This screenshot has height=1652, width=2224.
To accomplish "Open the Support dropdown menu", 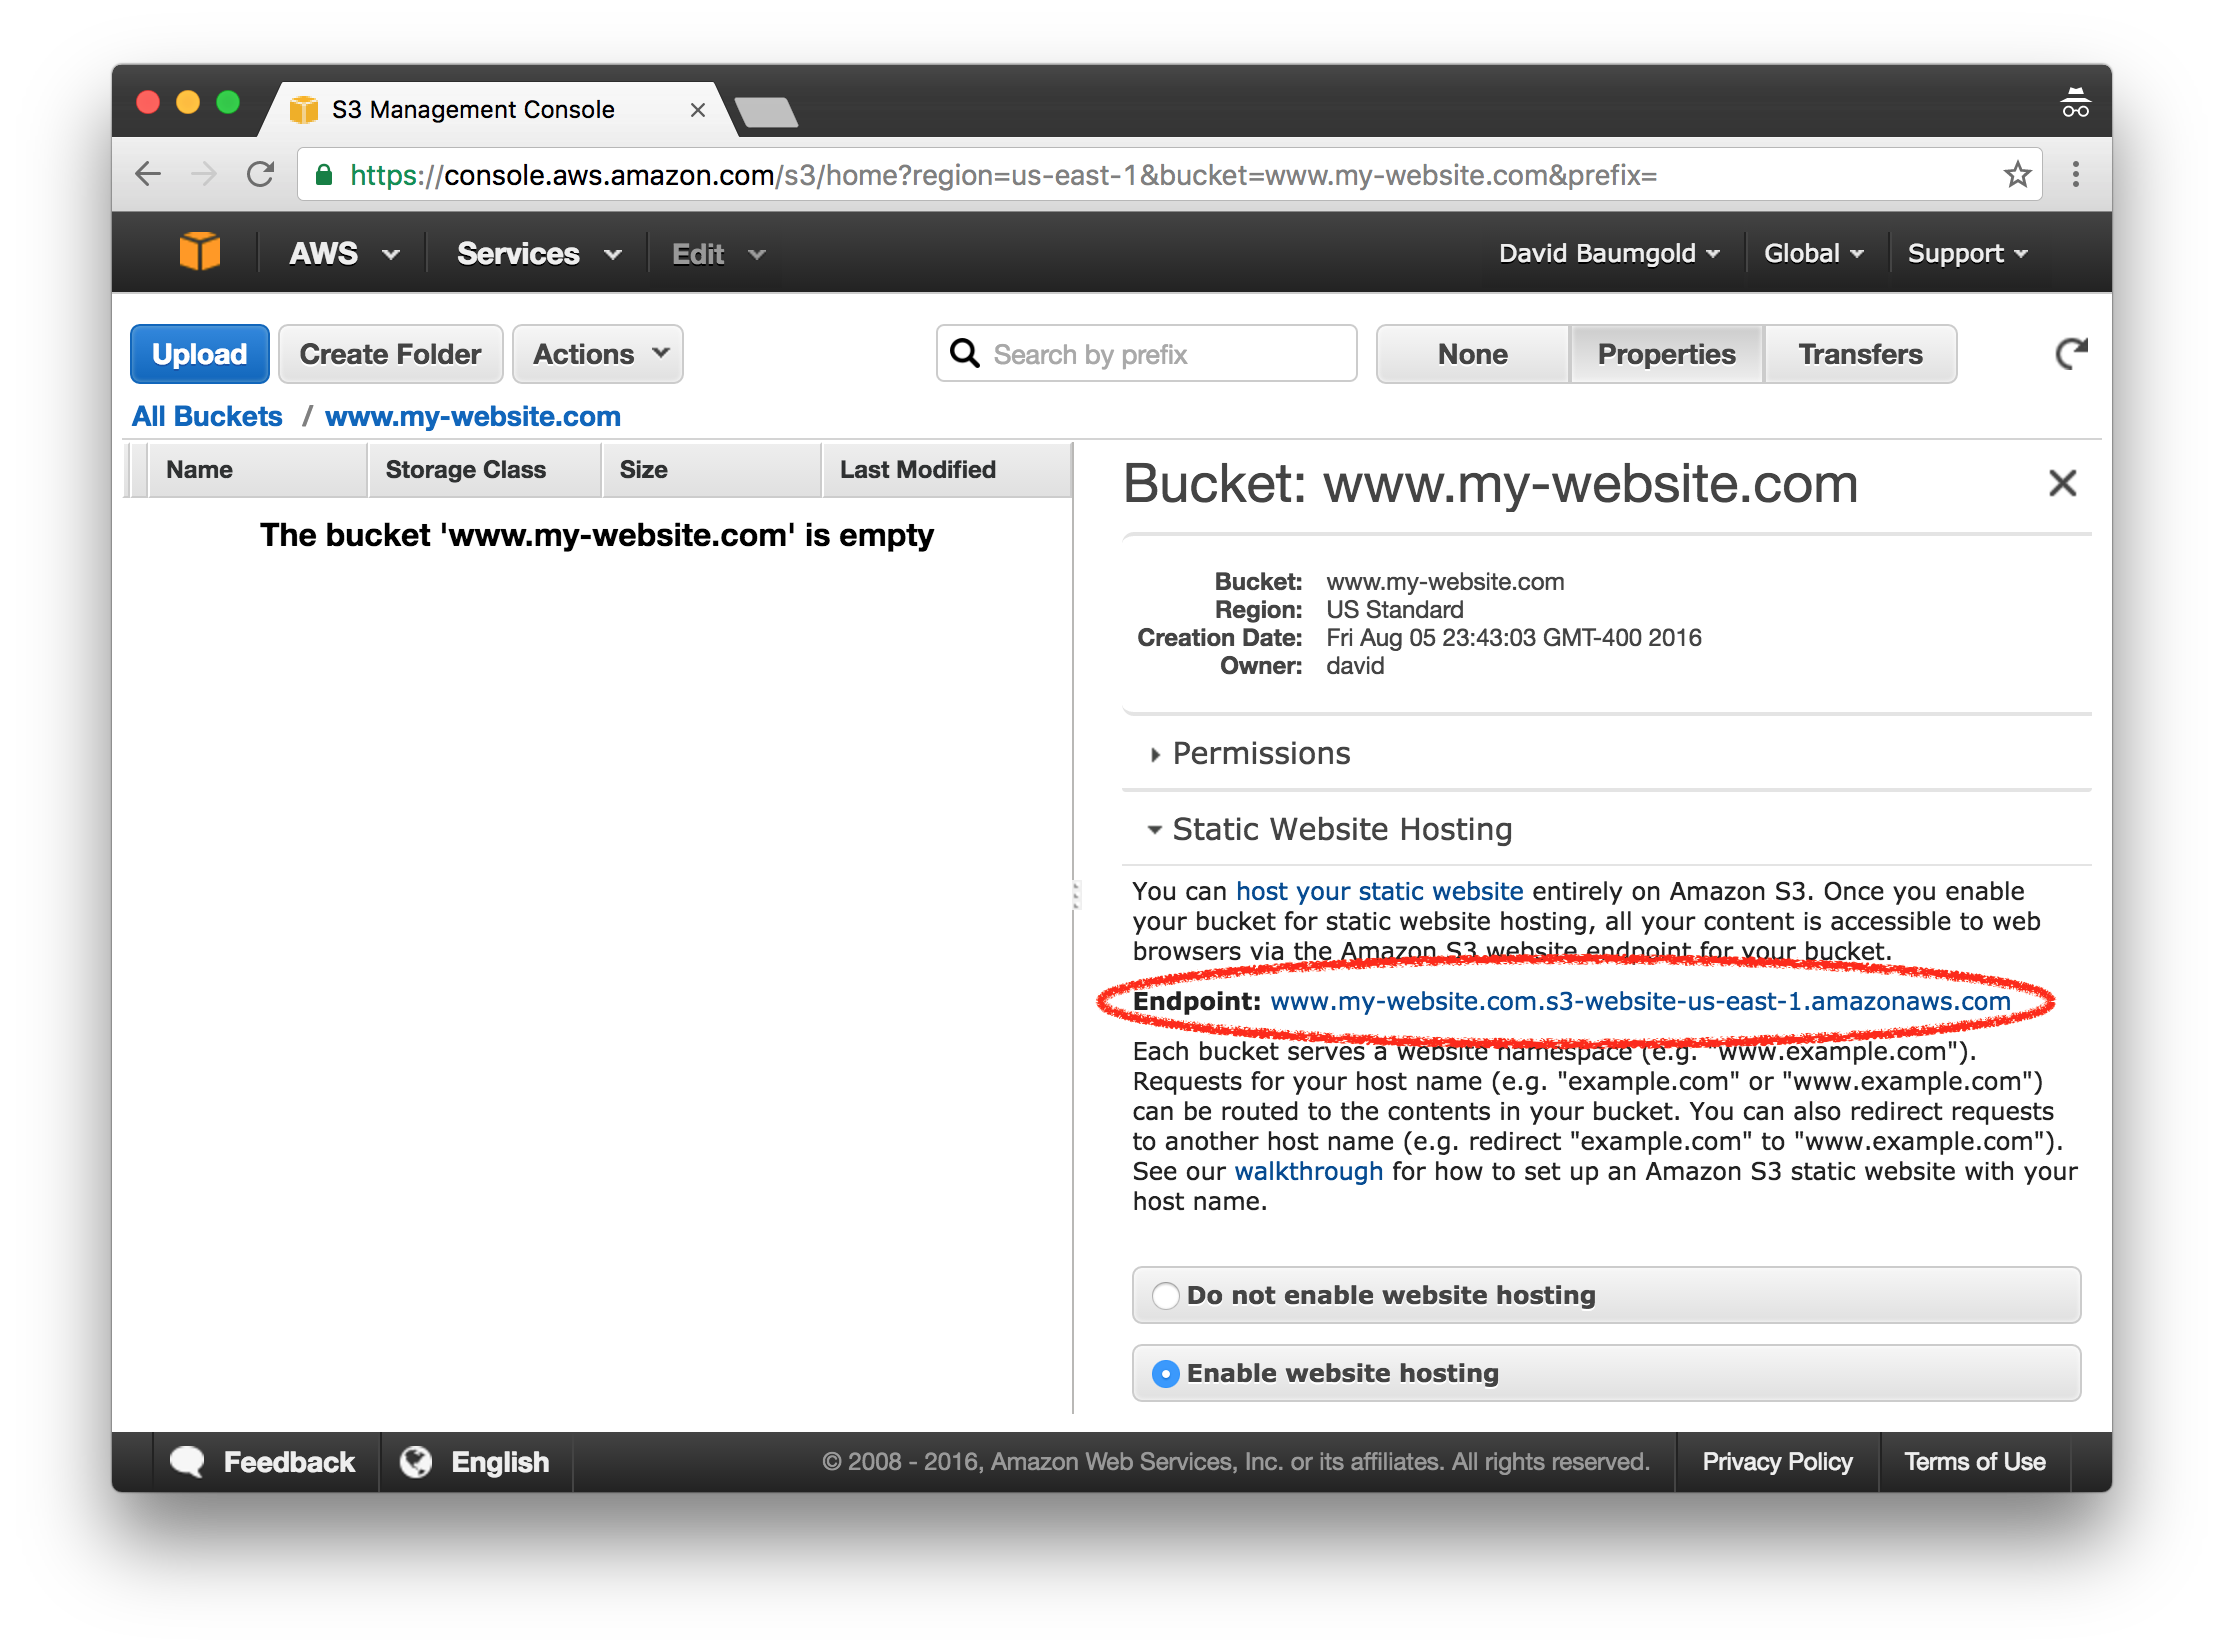I will point(1968,253).
